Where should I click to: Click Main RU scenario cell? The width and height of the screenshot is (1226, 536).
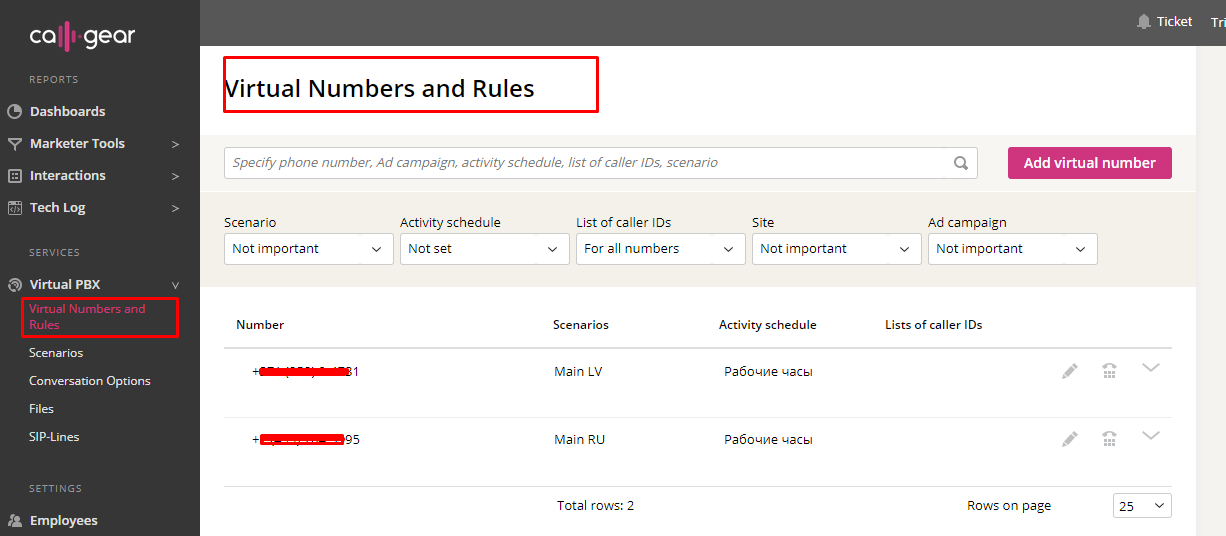(x=579, y=440)
